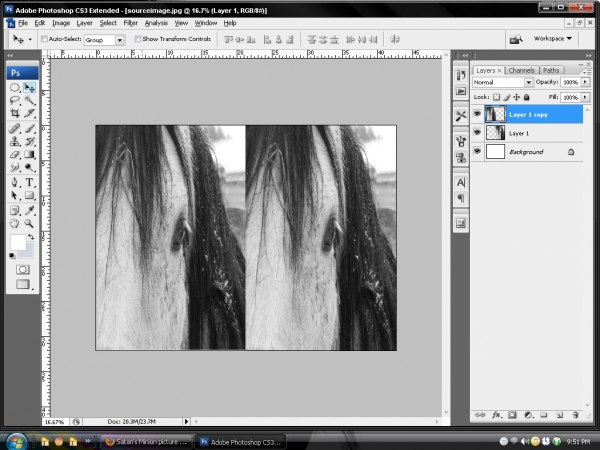Open the Workspace dropdown
Screen dimensions: 600x450
click(553, 39)
